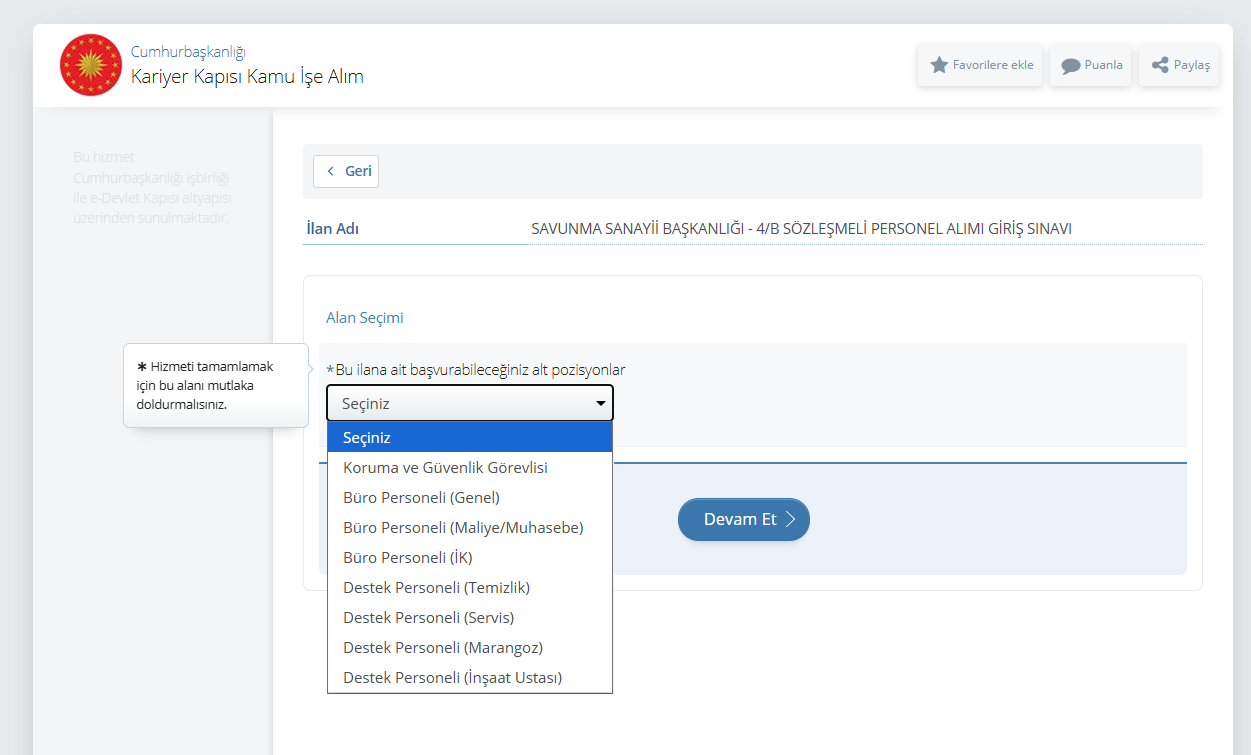
Task: Click the left chevron icon on the Geri button
Action: pyautogui.click(x=331, y=171)
